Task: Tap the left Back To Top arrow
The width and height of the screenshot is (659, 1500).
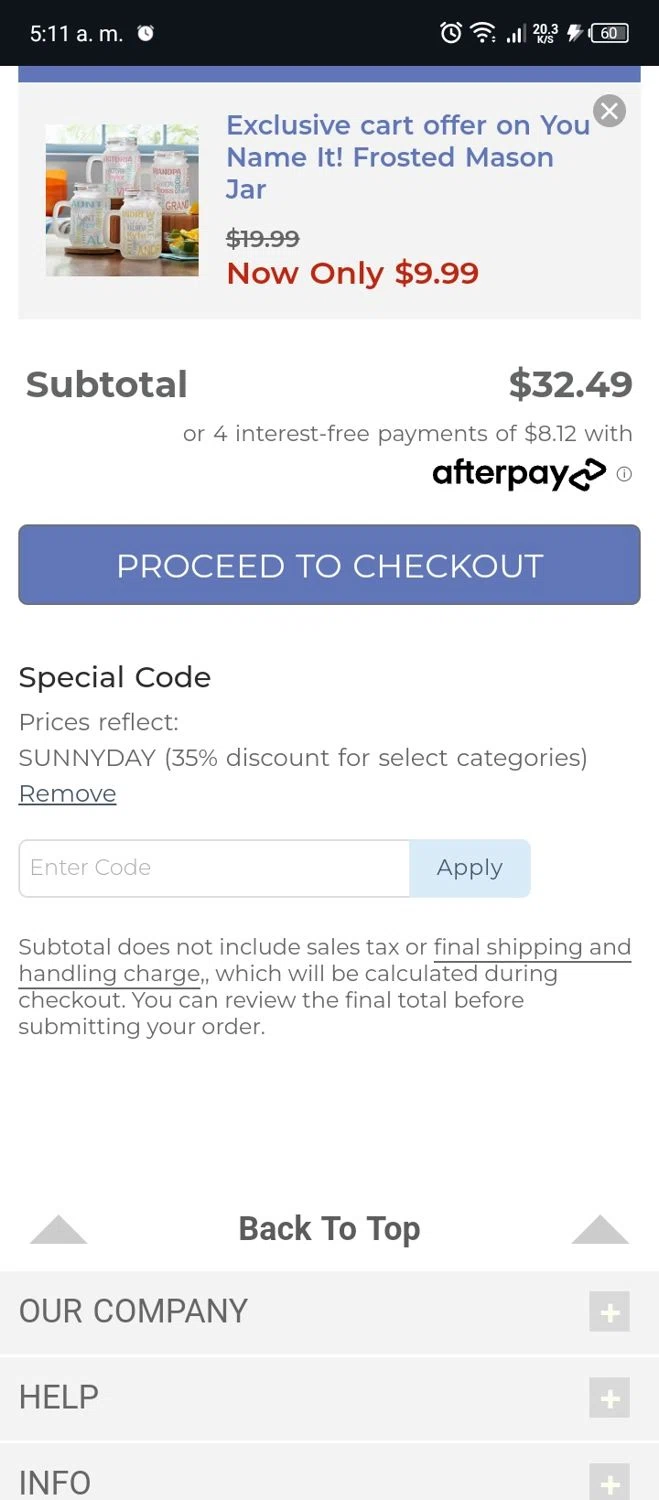Action: [x=59, y=1229]
